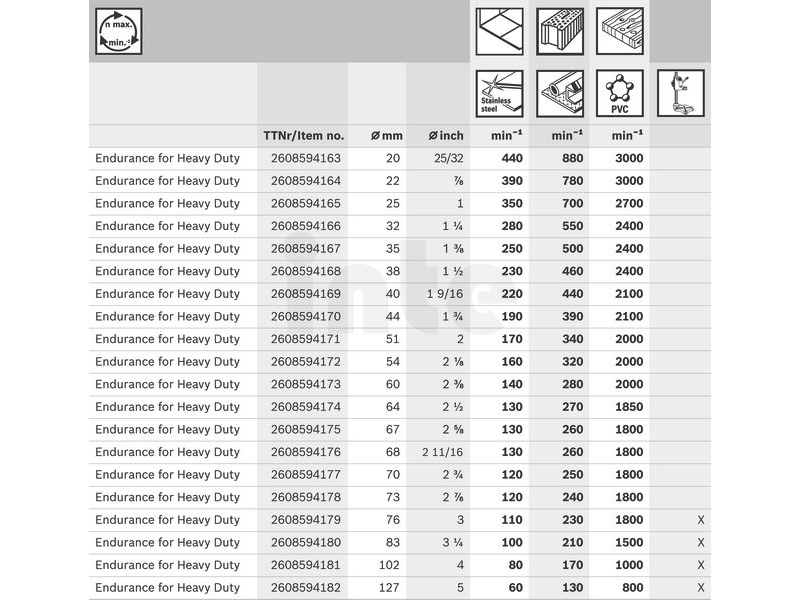This screenshot has width=800, height=600.
Task: Select item number 2608594182
Action: click(x=306, y=588)
